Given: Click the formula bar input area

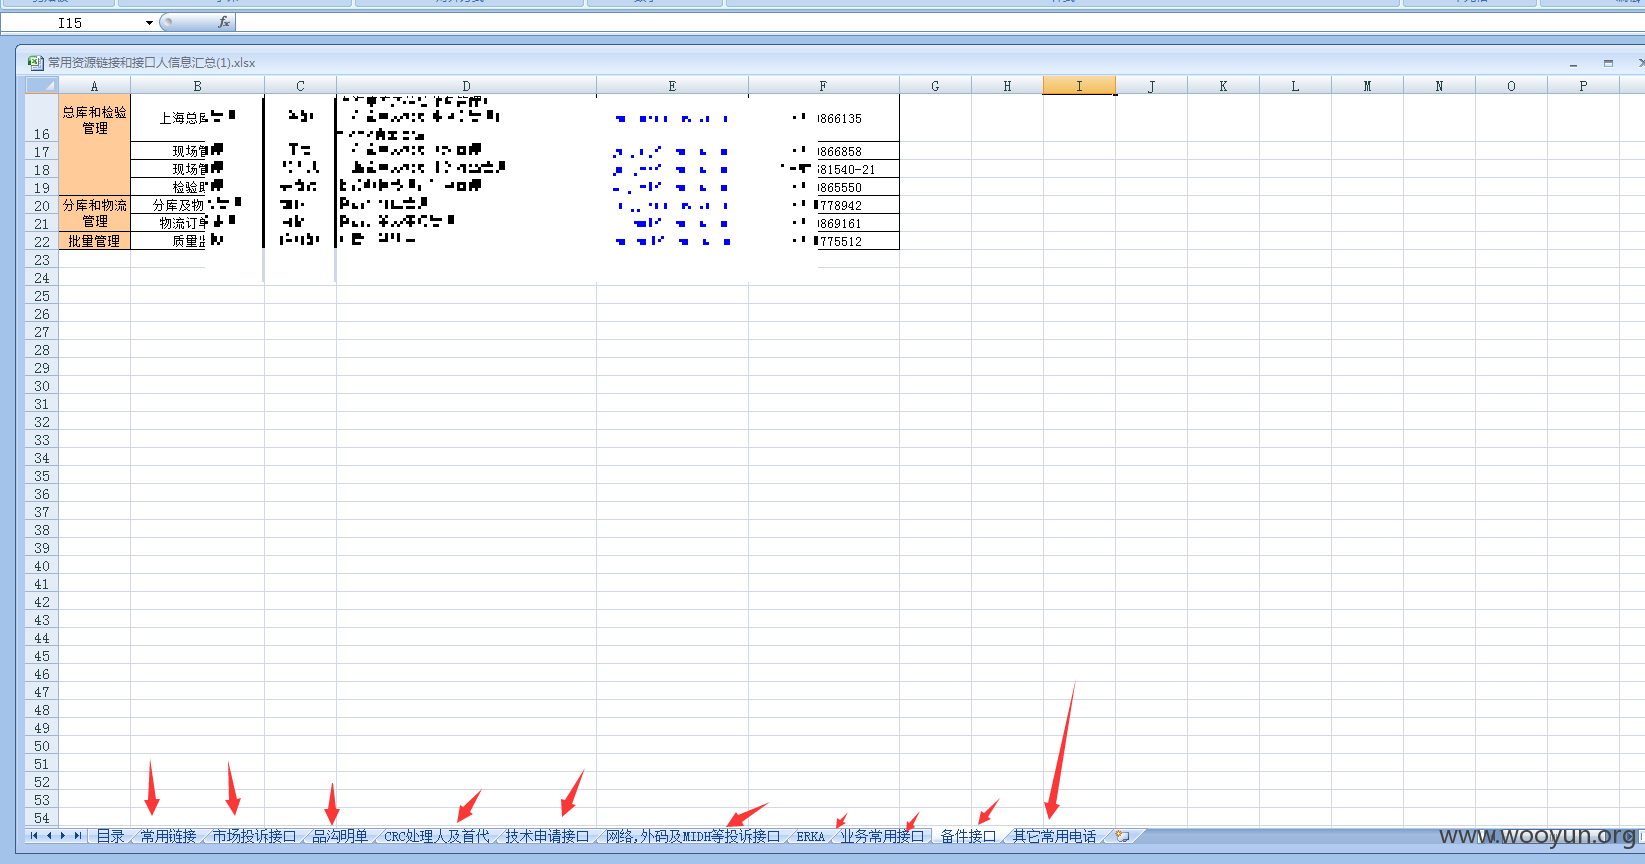Looking at the screenshot, I should click(x=940, y=22).
